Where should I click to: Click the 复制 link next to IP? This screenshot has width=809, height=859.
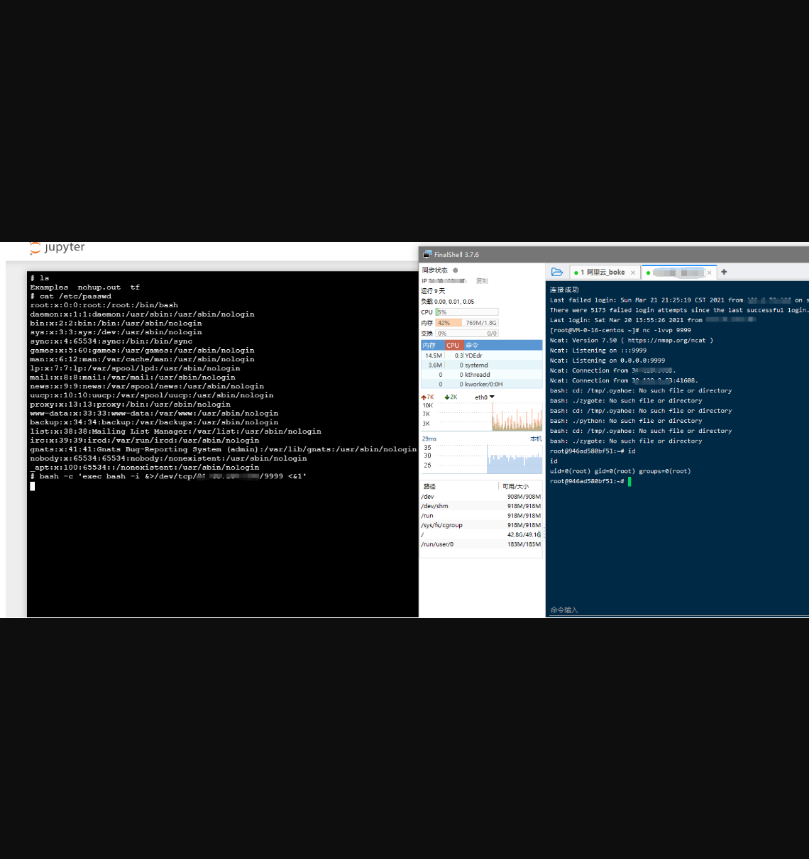[x=481, y=281]
